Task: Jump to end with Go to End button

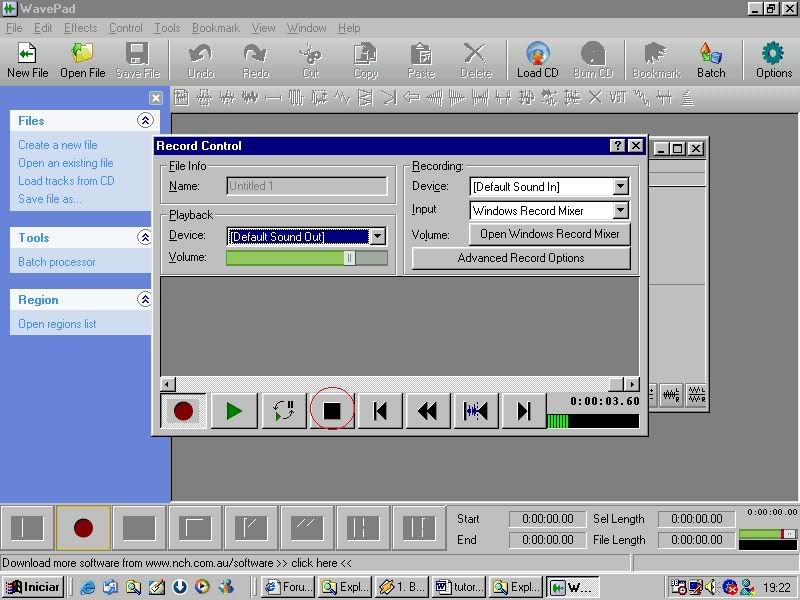Action: [x=523, y=411]
